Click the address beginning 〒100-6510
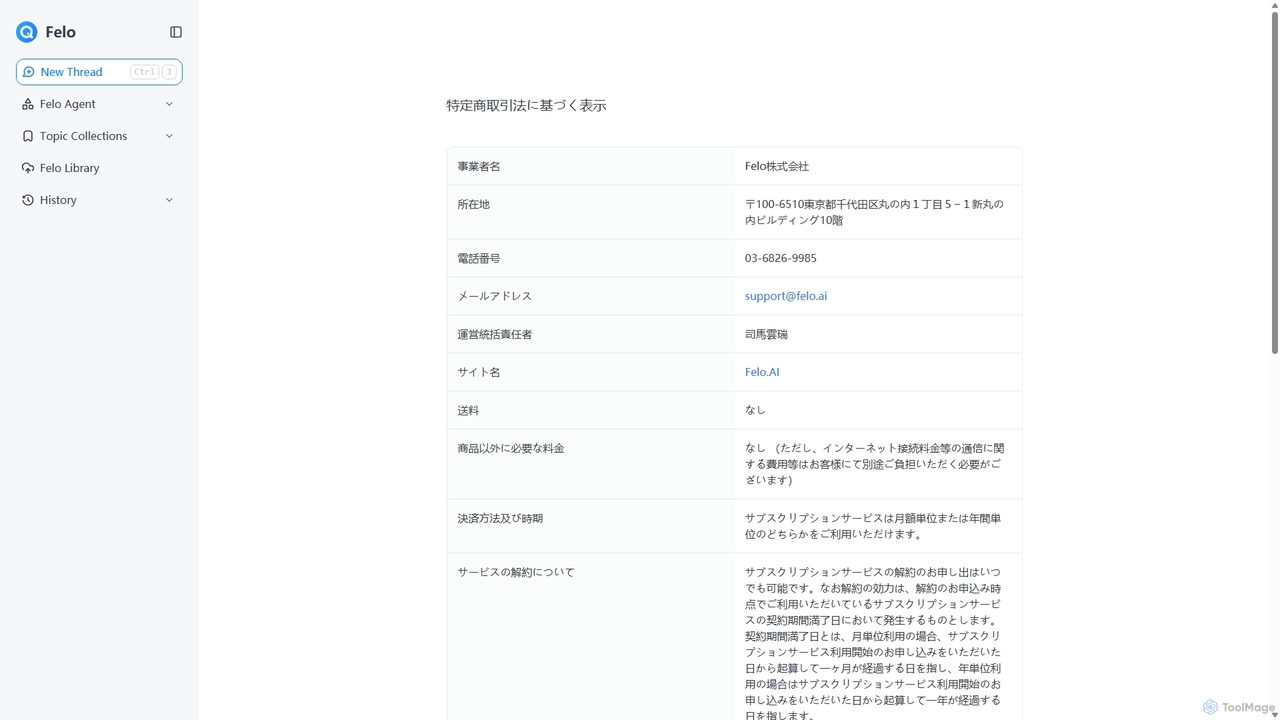Image resolution: width=1280 pixels, height=720 pixels. (x=875, y=212)
